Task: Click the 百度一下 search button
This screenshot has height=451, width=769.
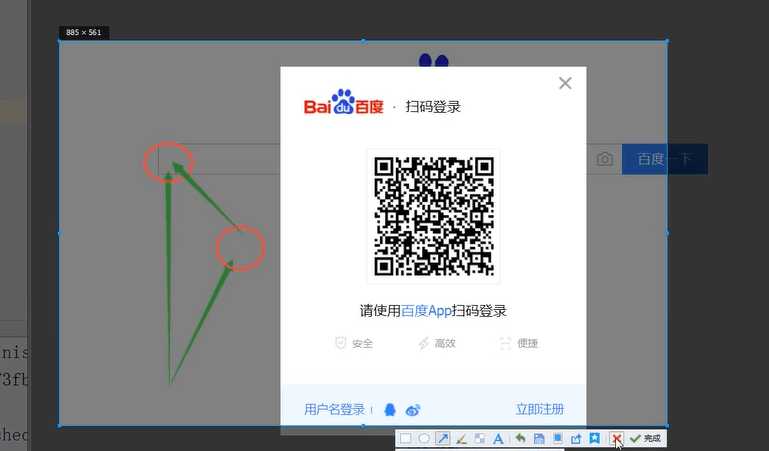Action: [665, 159]
